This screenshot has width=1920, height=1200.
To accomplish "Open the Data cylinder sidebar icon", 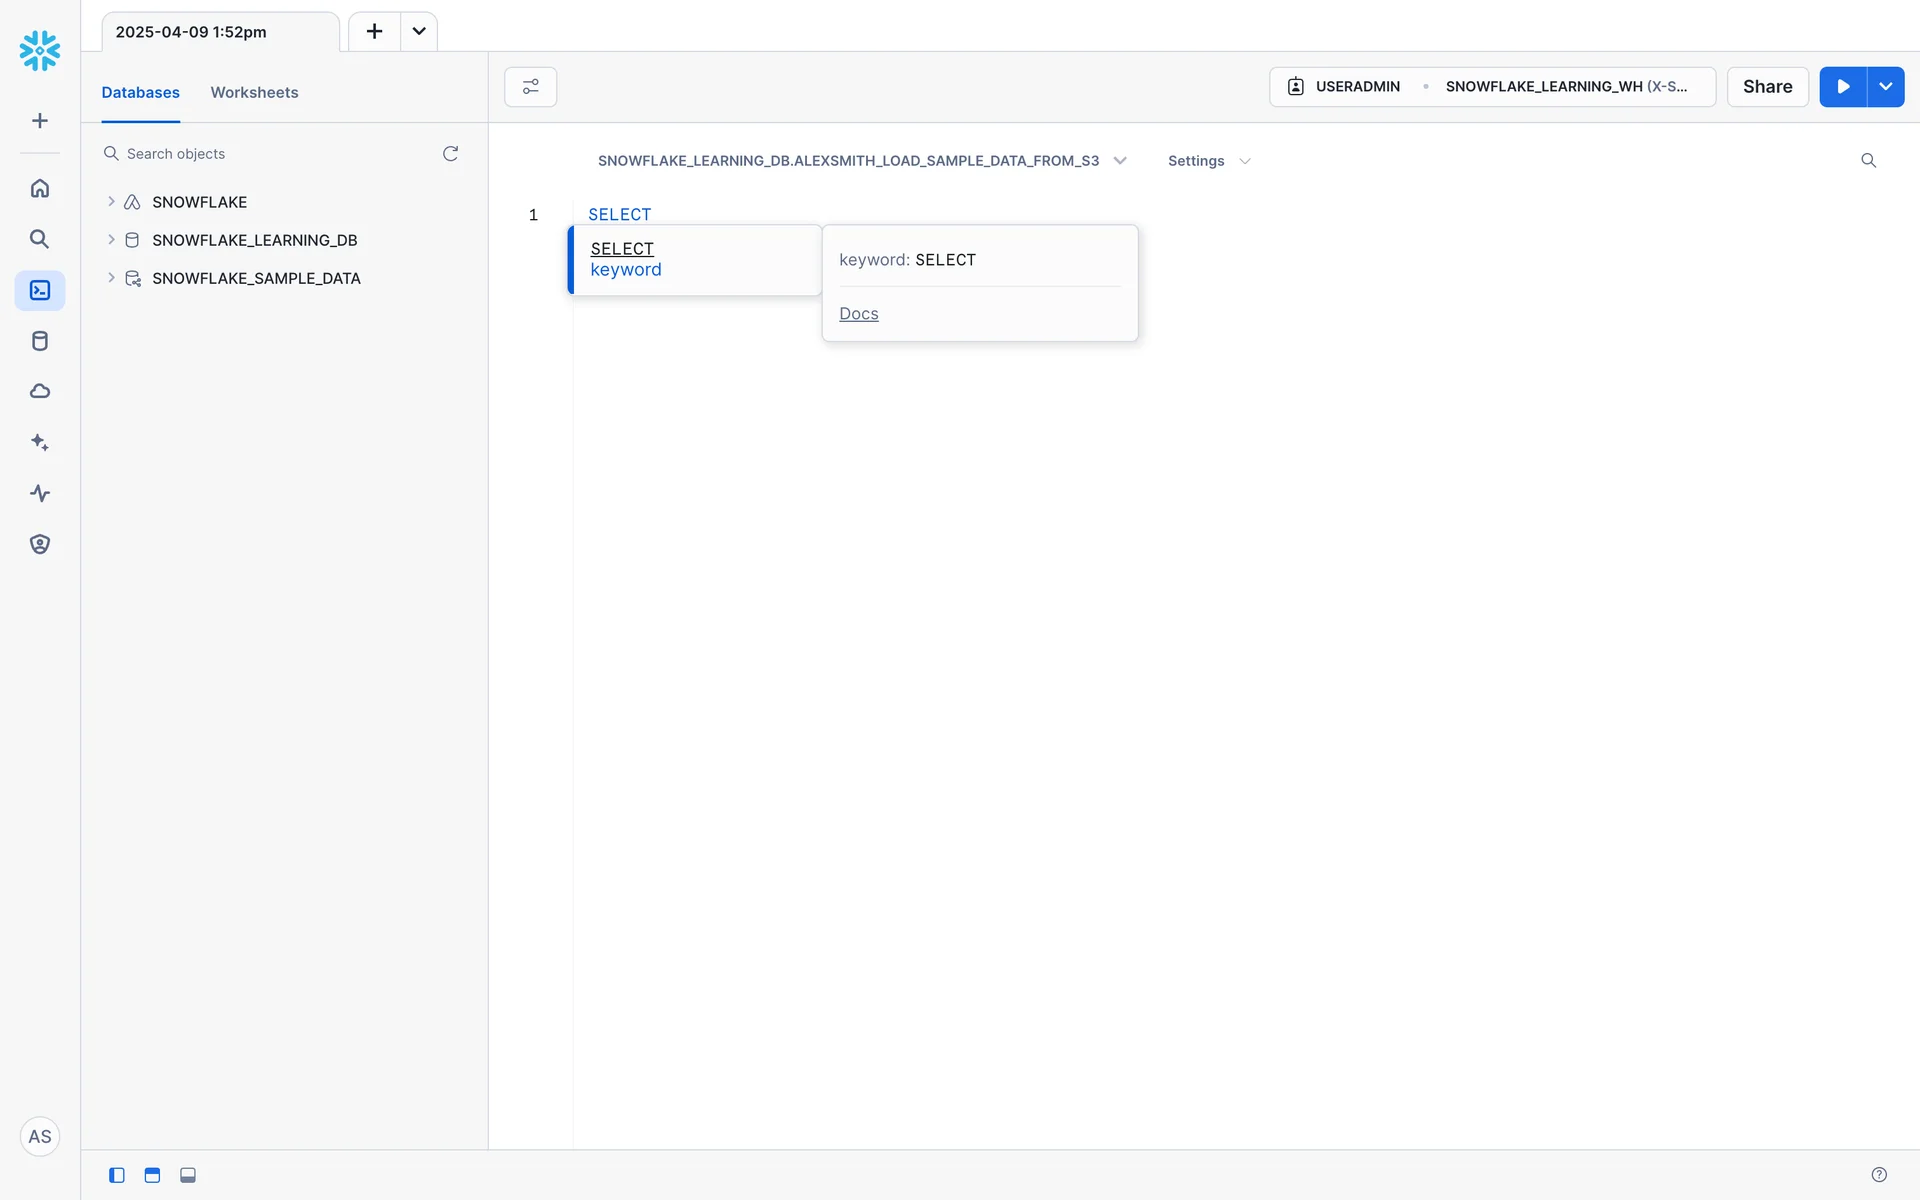I will click(40, 341).
